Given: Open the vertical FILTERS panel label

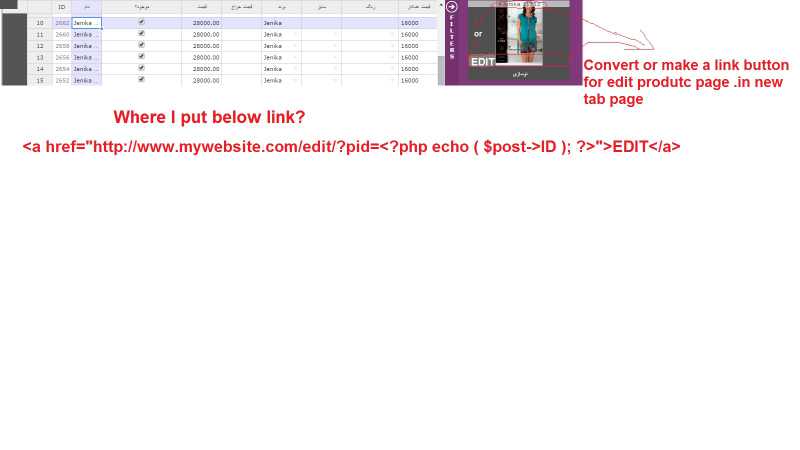Looking at the screenshot, I should point(452,37).
